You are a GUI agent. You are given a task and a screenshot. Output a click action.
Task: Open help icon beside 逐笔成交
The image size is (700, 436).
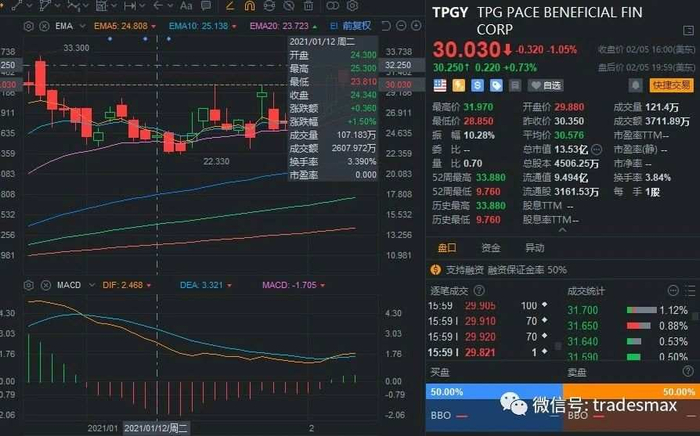[479, 291]
